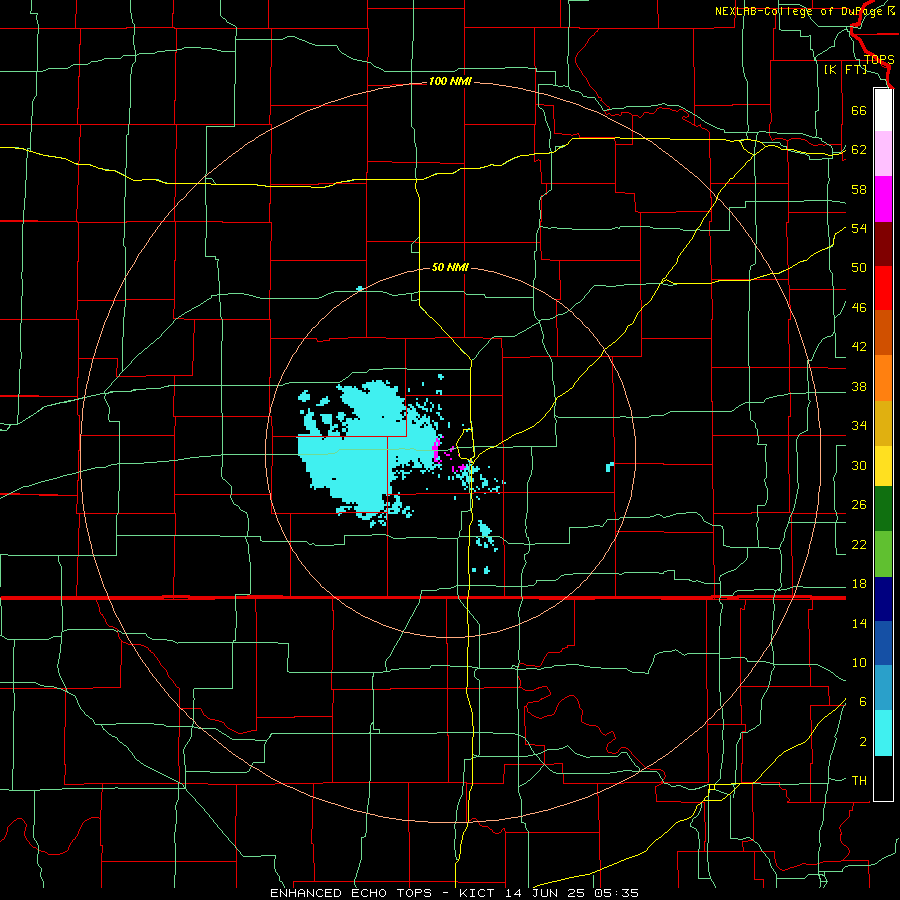
Task: Select the dark red 50-54 kft swatch
Action: tap(883, 244)
